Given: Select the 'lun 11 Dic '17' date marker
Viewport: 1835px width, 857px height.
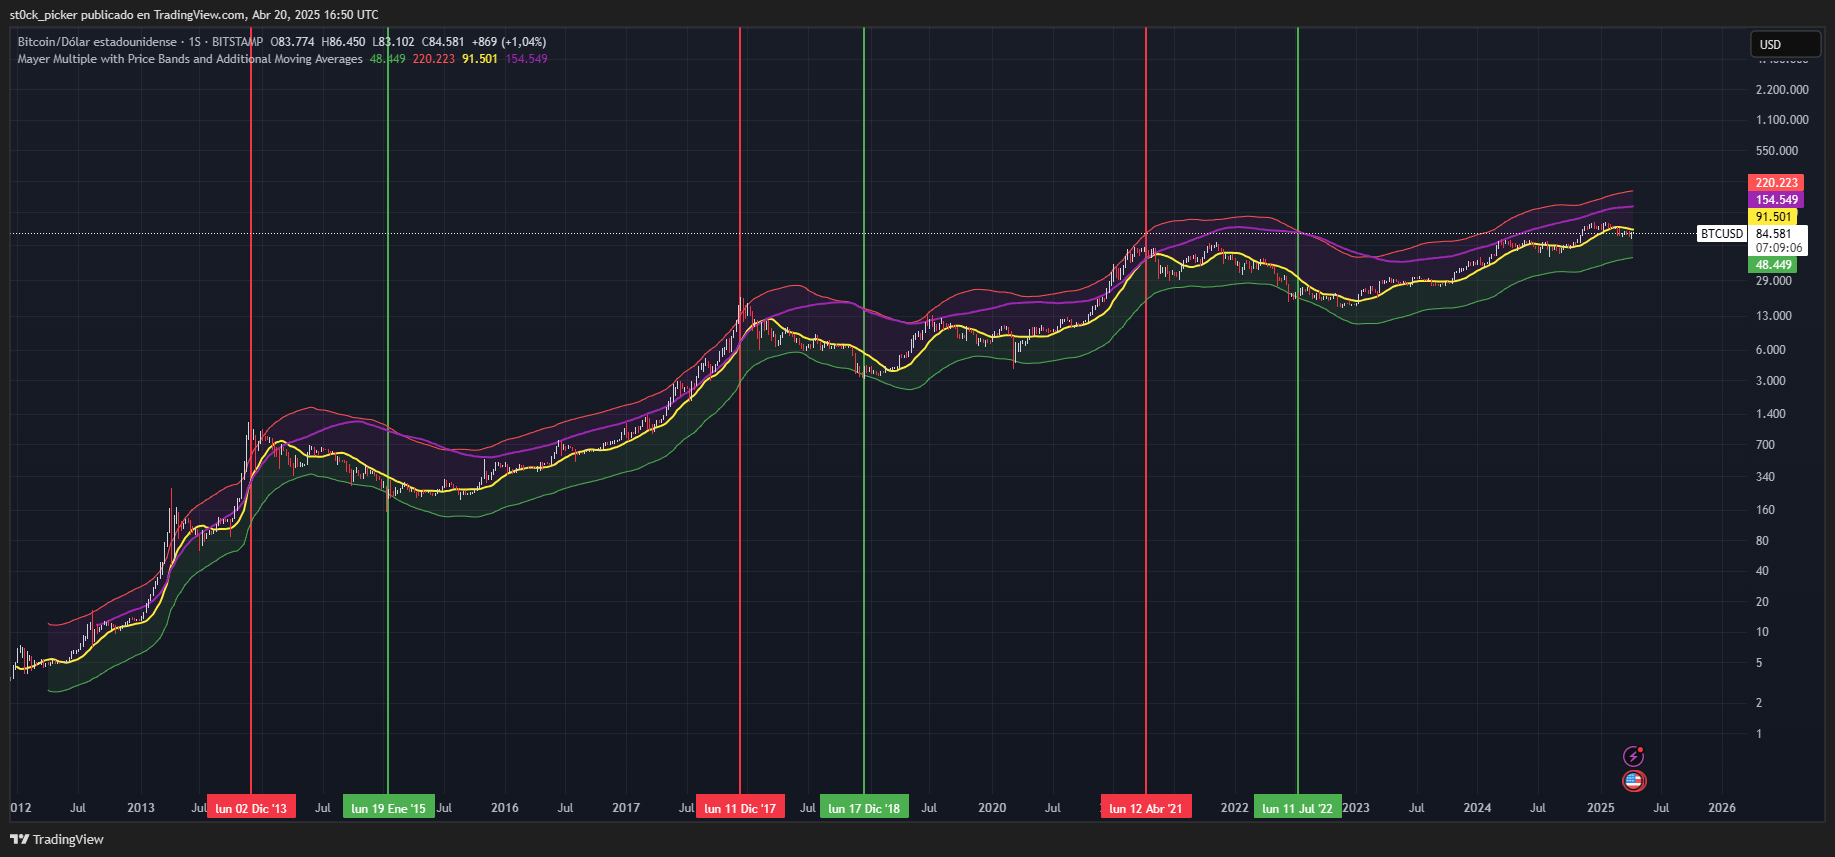Looking at the screenshot, I should [740, 808].
